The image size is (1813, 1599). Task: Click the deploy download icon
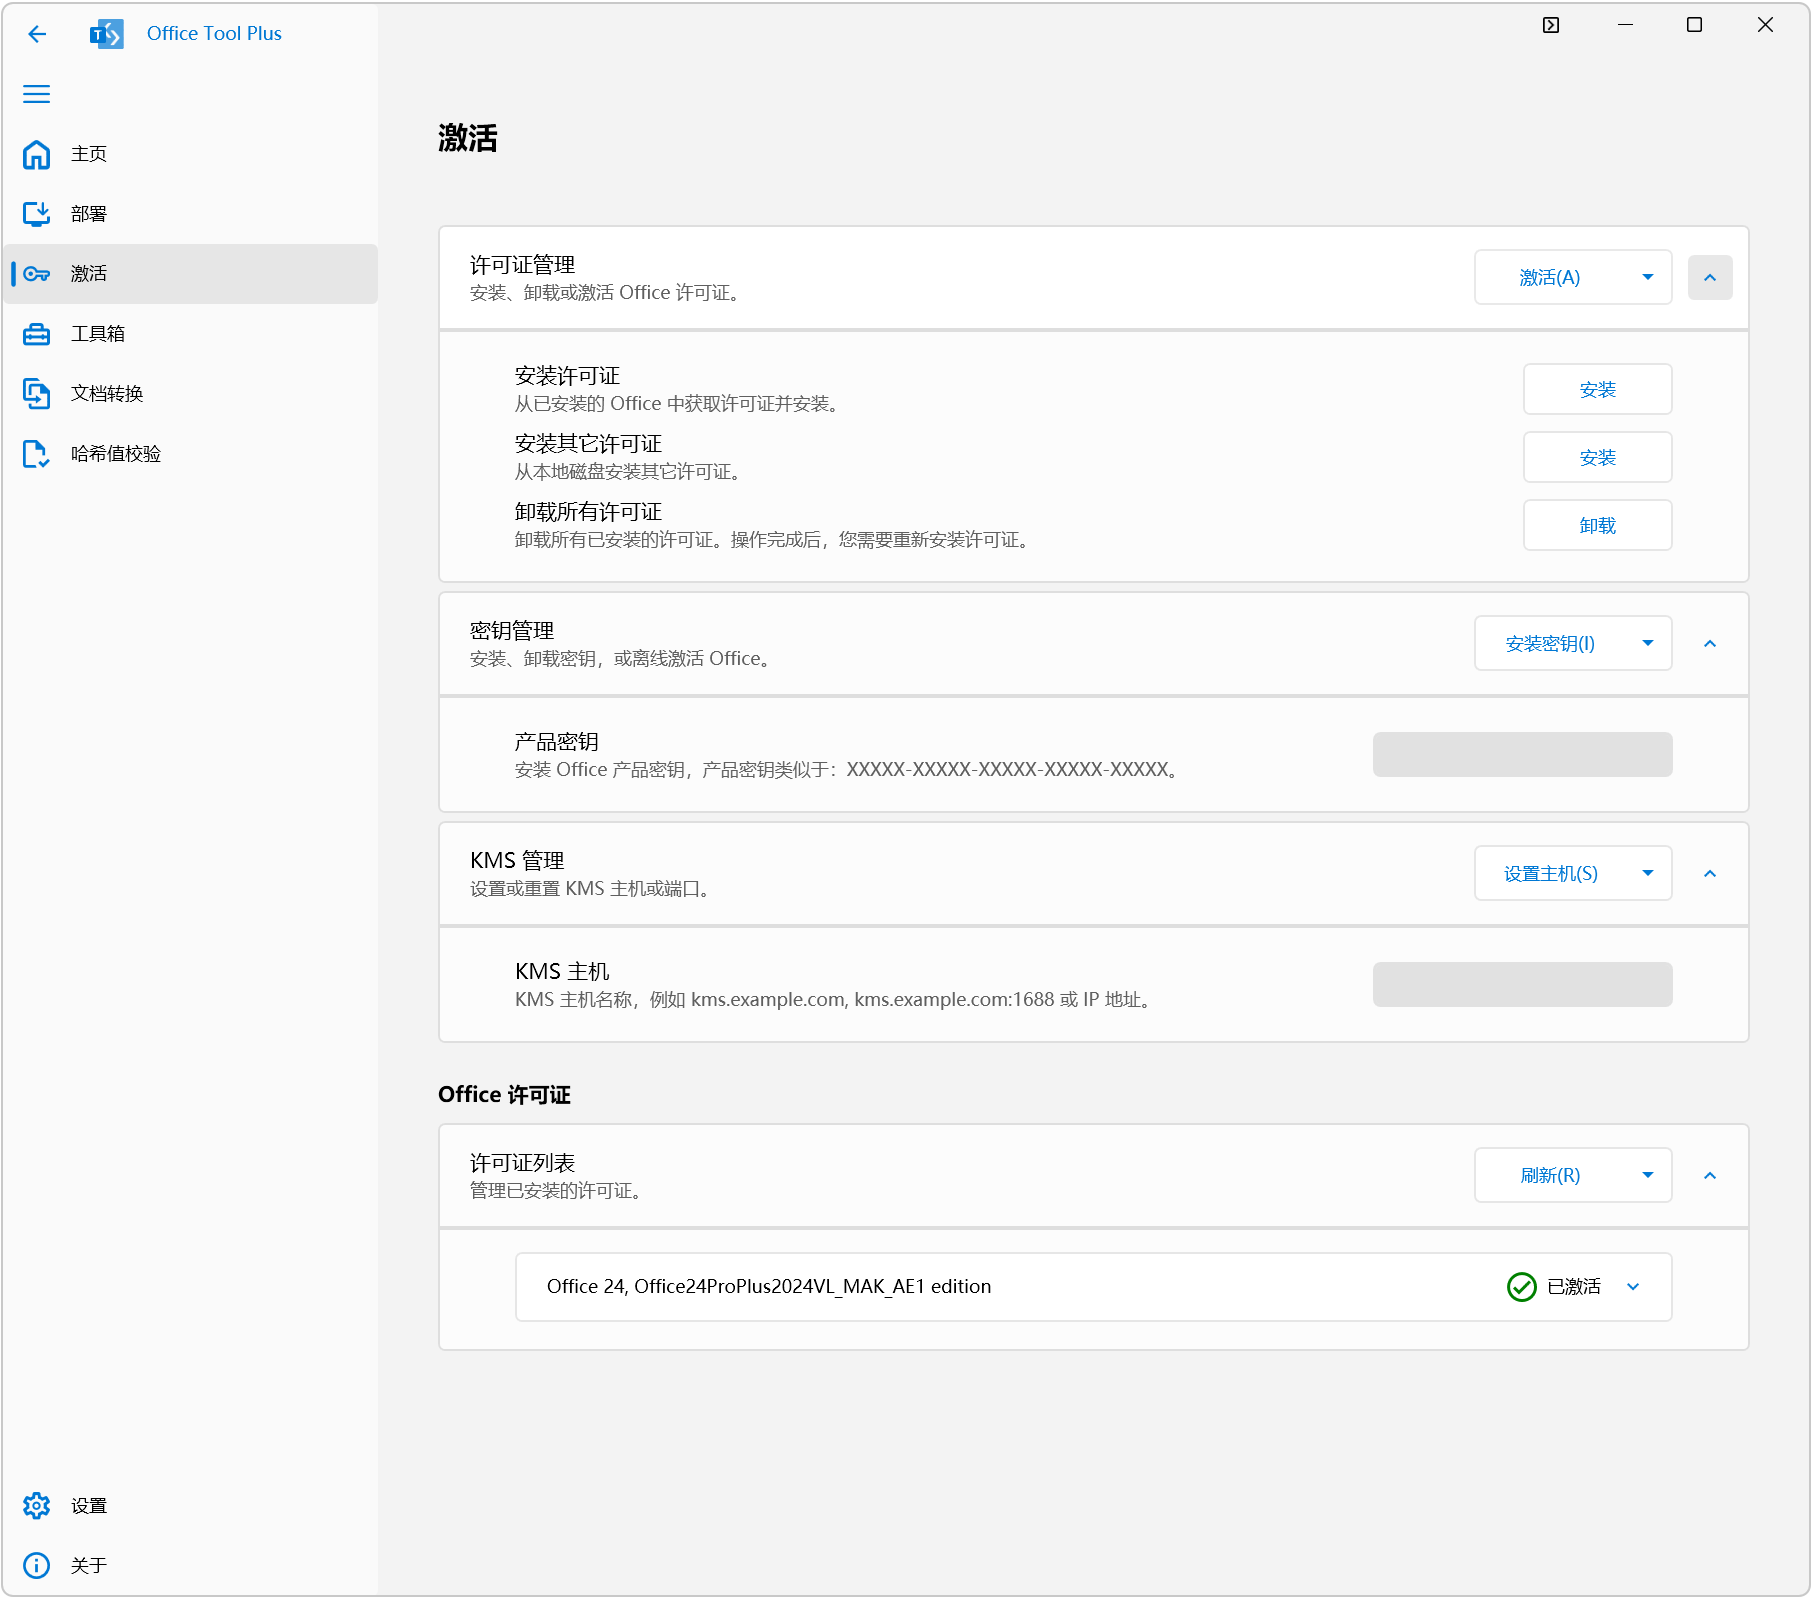click(x=37, y=214)
